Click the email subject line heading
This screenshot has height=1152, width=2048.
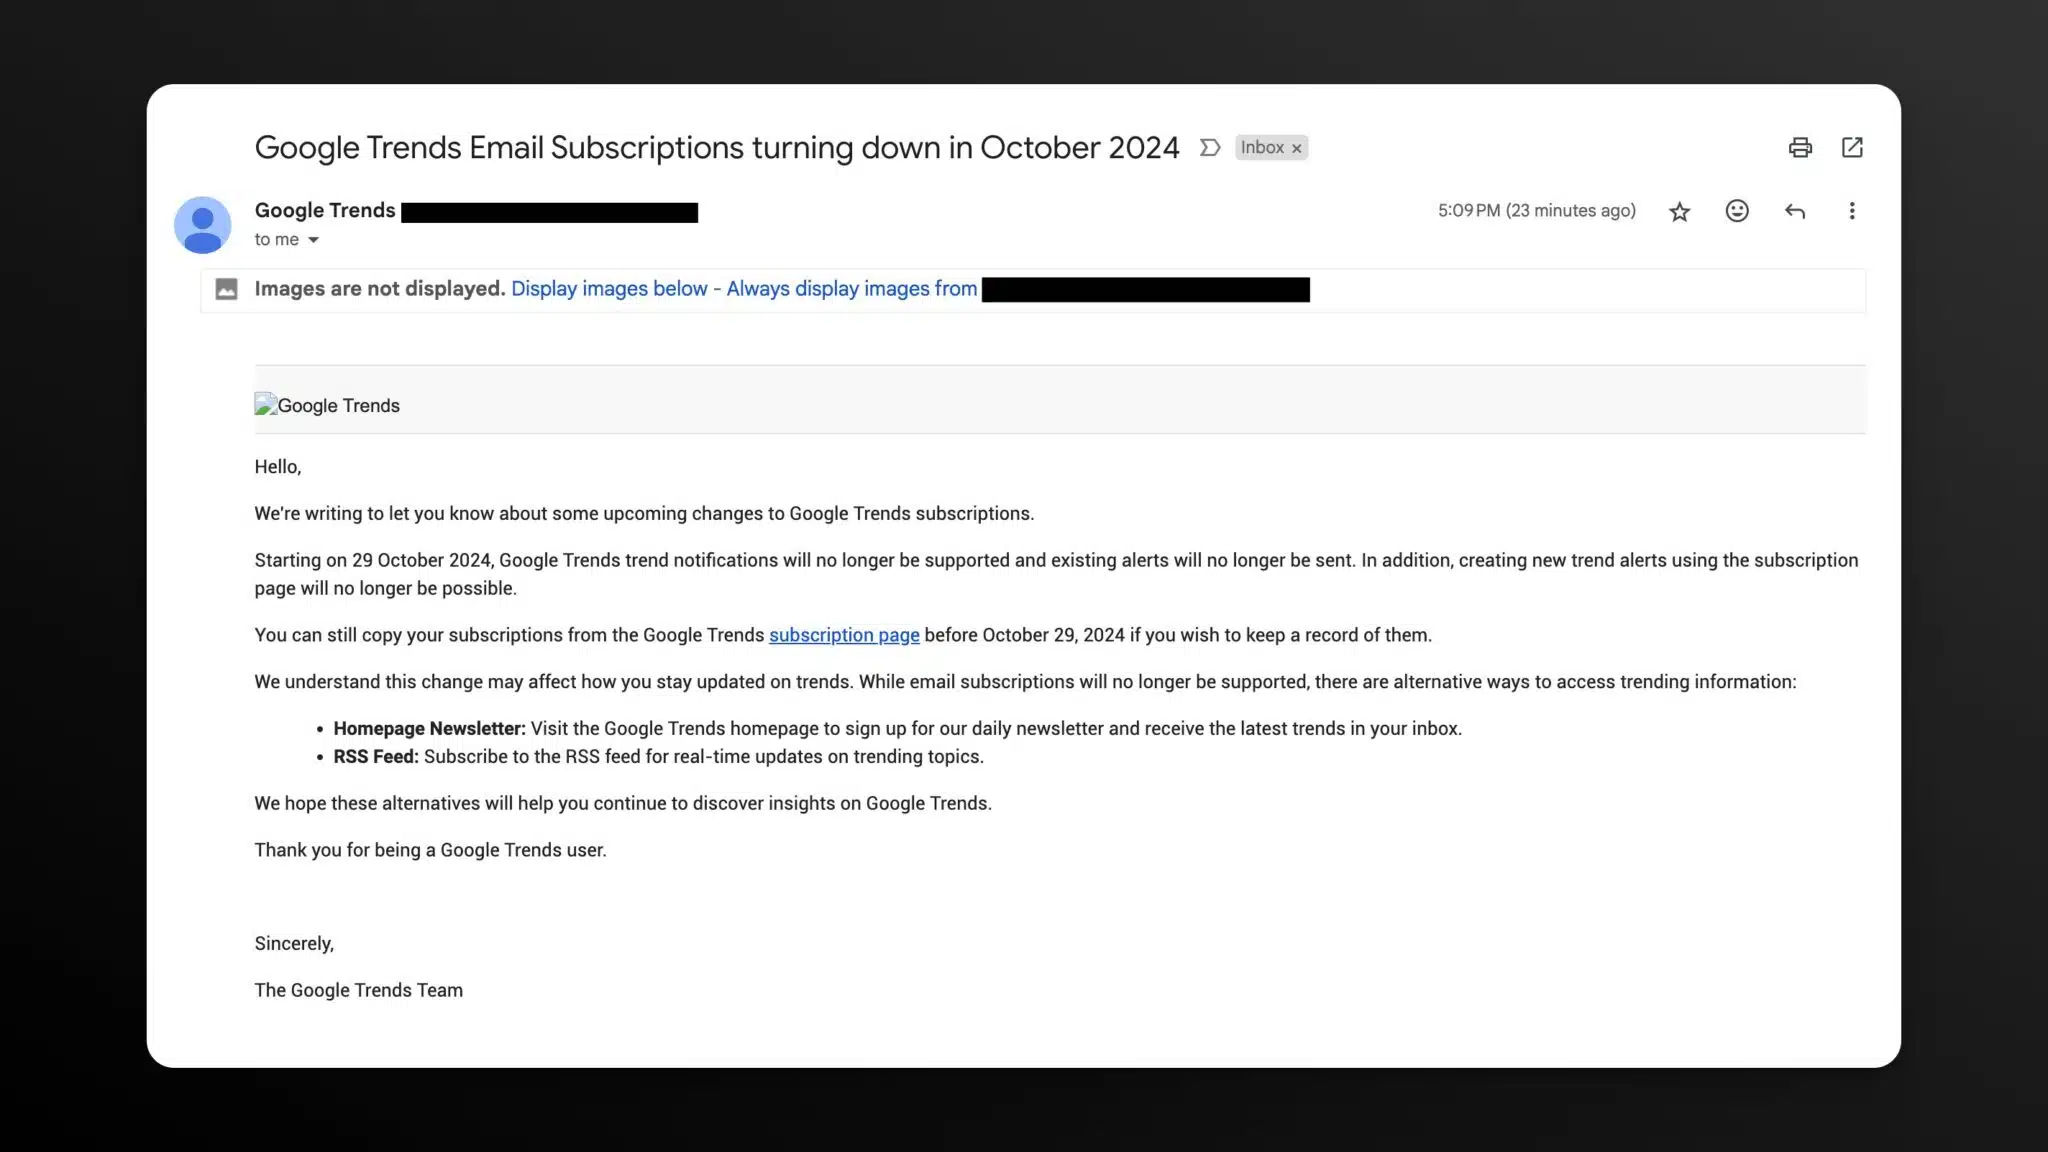tap(716, 148)
